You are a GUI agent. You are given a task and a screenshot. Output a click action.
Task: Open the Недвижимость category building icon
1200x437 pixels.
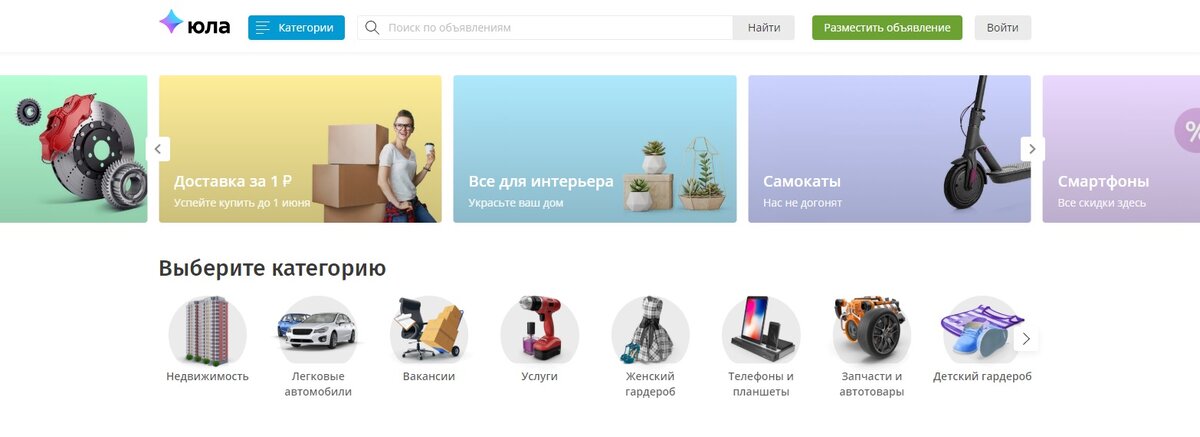(x=207, y=330)
